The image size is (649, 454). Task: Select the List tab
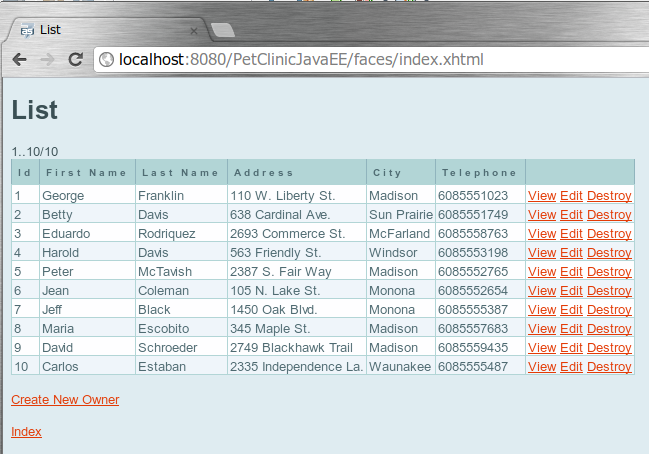[x=108, y=30]
